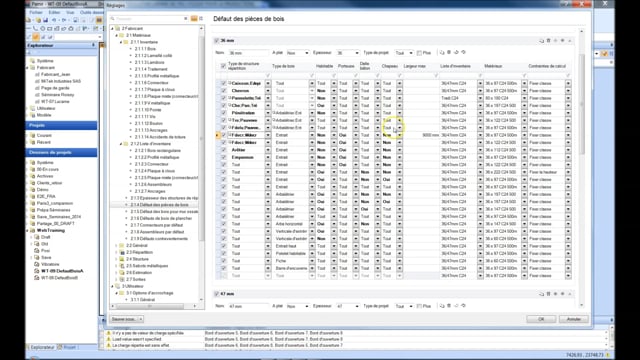
Task: Open the Fichier menu in main window
Action: [36, 12]
